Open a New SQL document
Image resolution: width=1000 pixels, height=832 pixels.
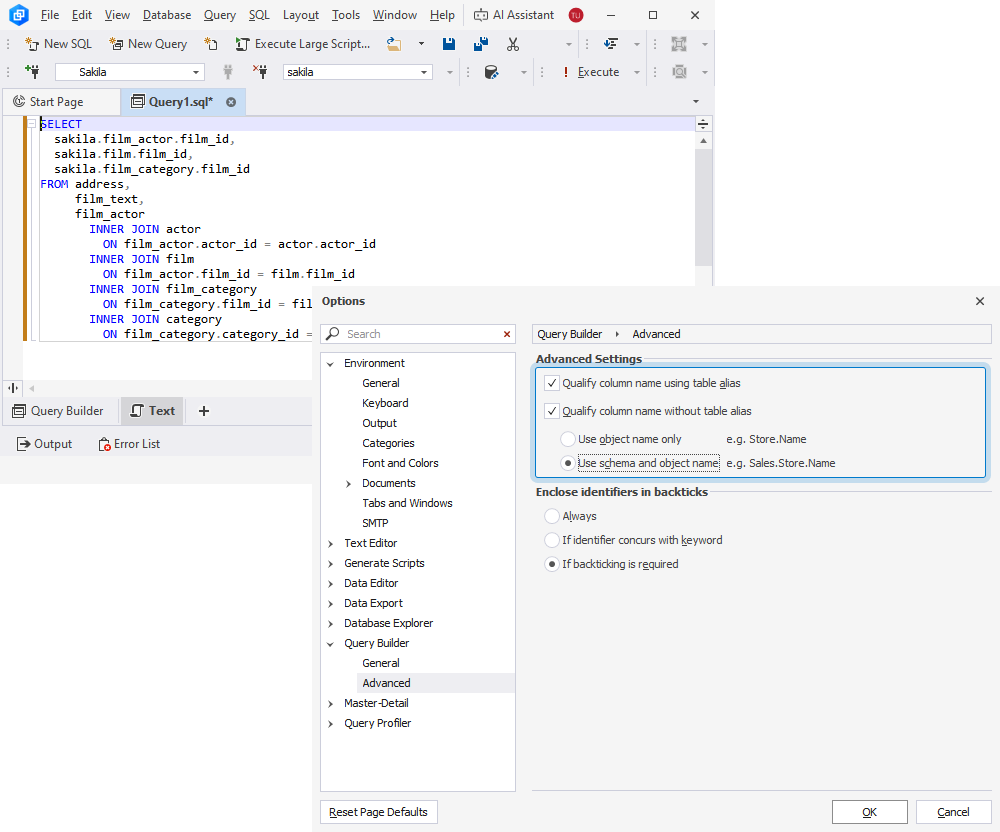click(x=58, y=43)
